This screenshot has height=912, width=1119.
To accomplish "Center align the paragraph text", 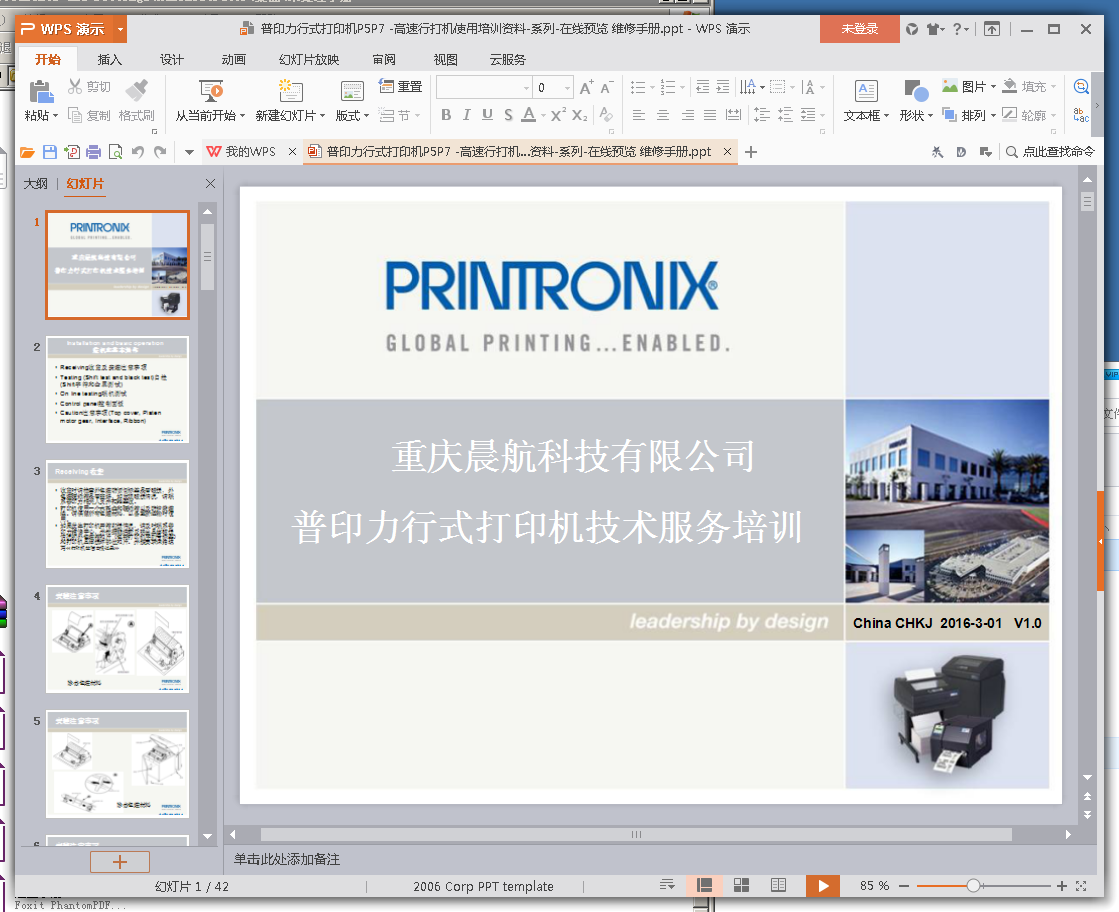I will click(x=663, y=114).
